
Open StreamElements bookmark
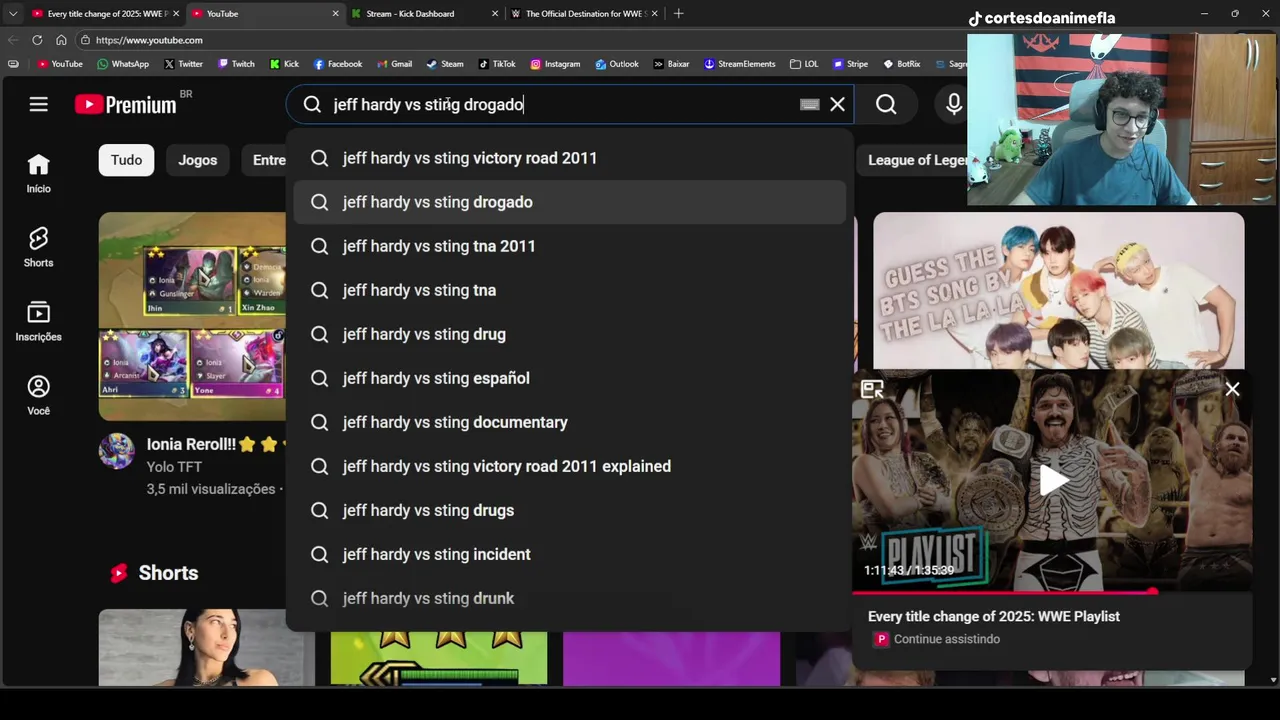(739, 64)
